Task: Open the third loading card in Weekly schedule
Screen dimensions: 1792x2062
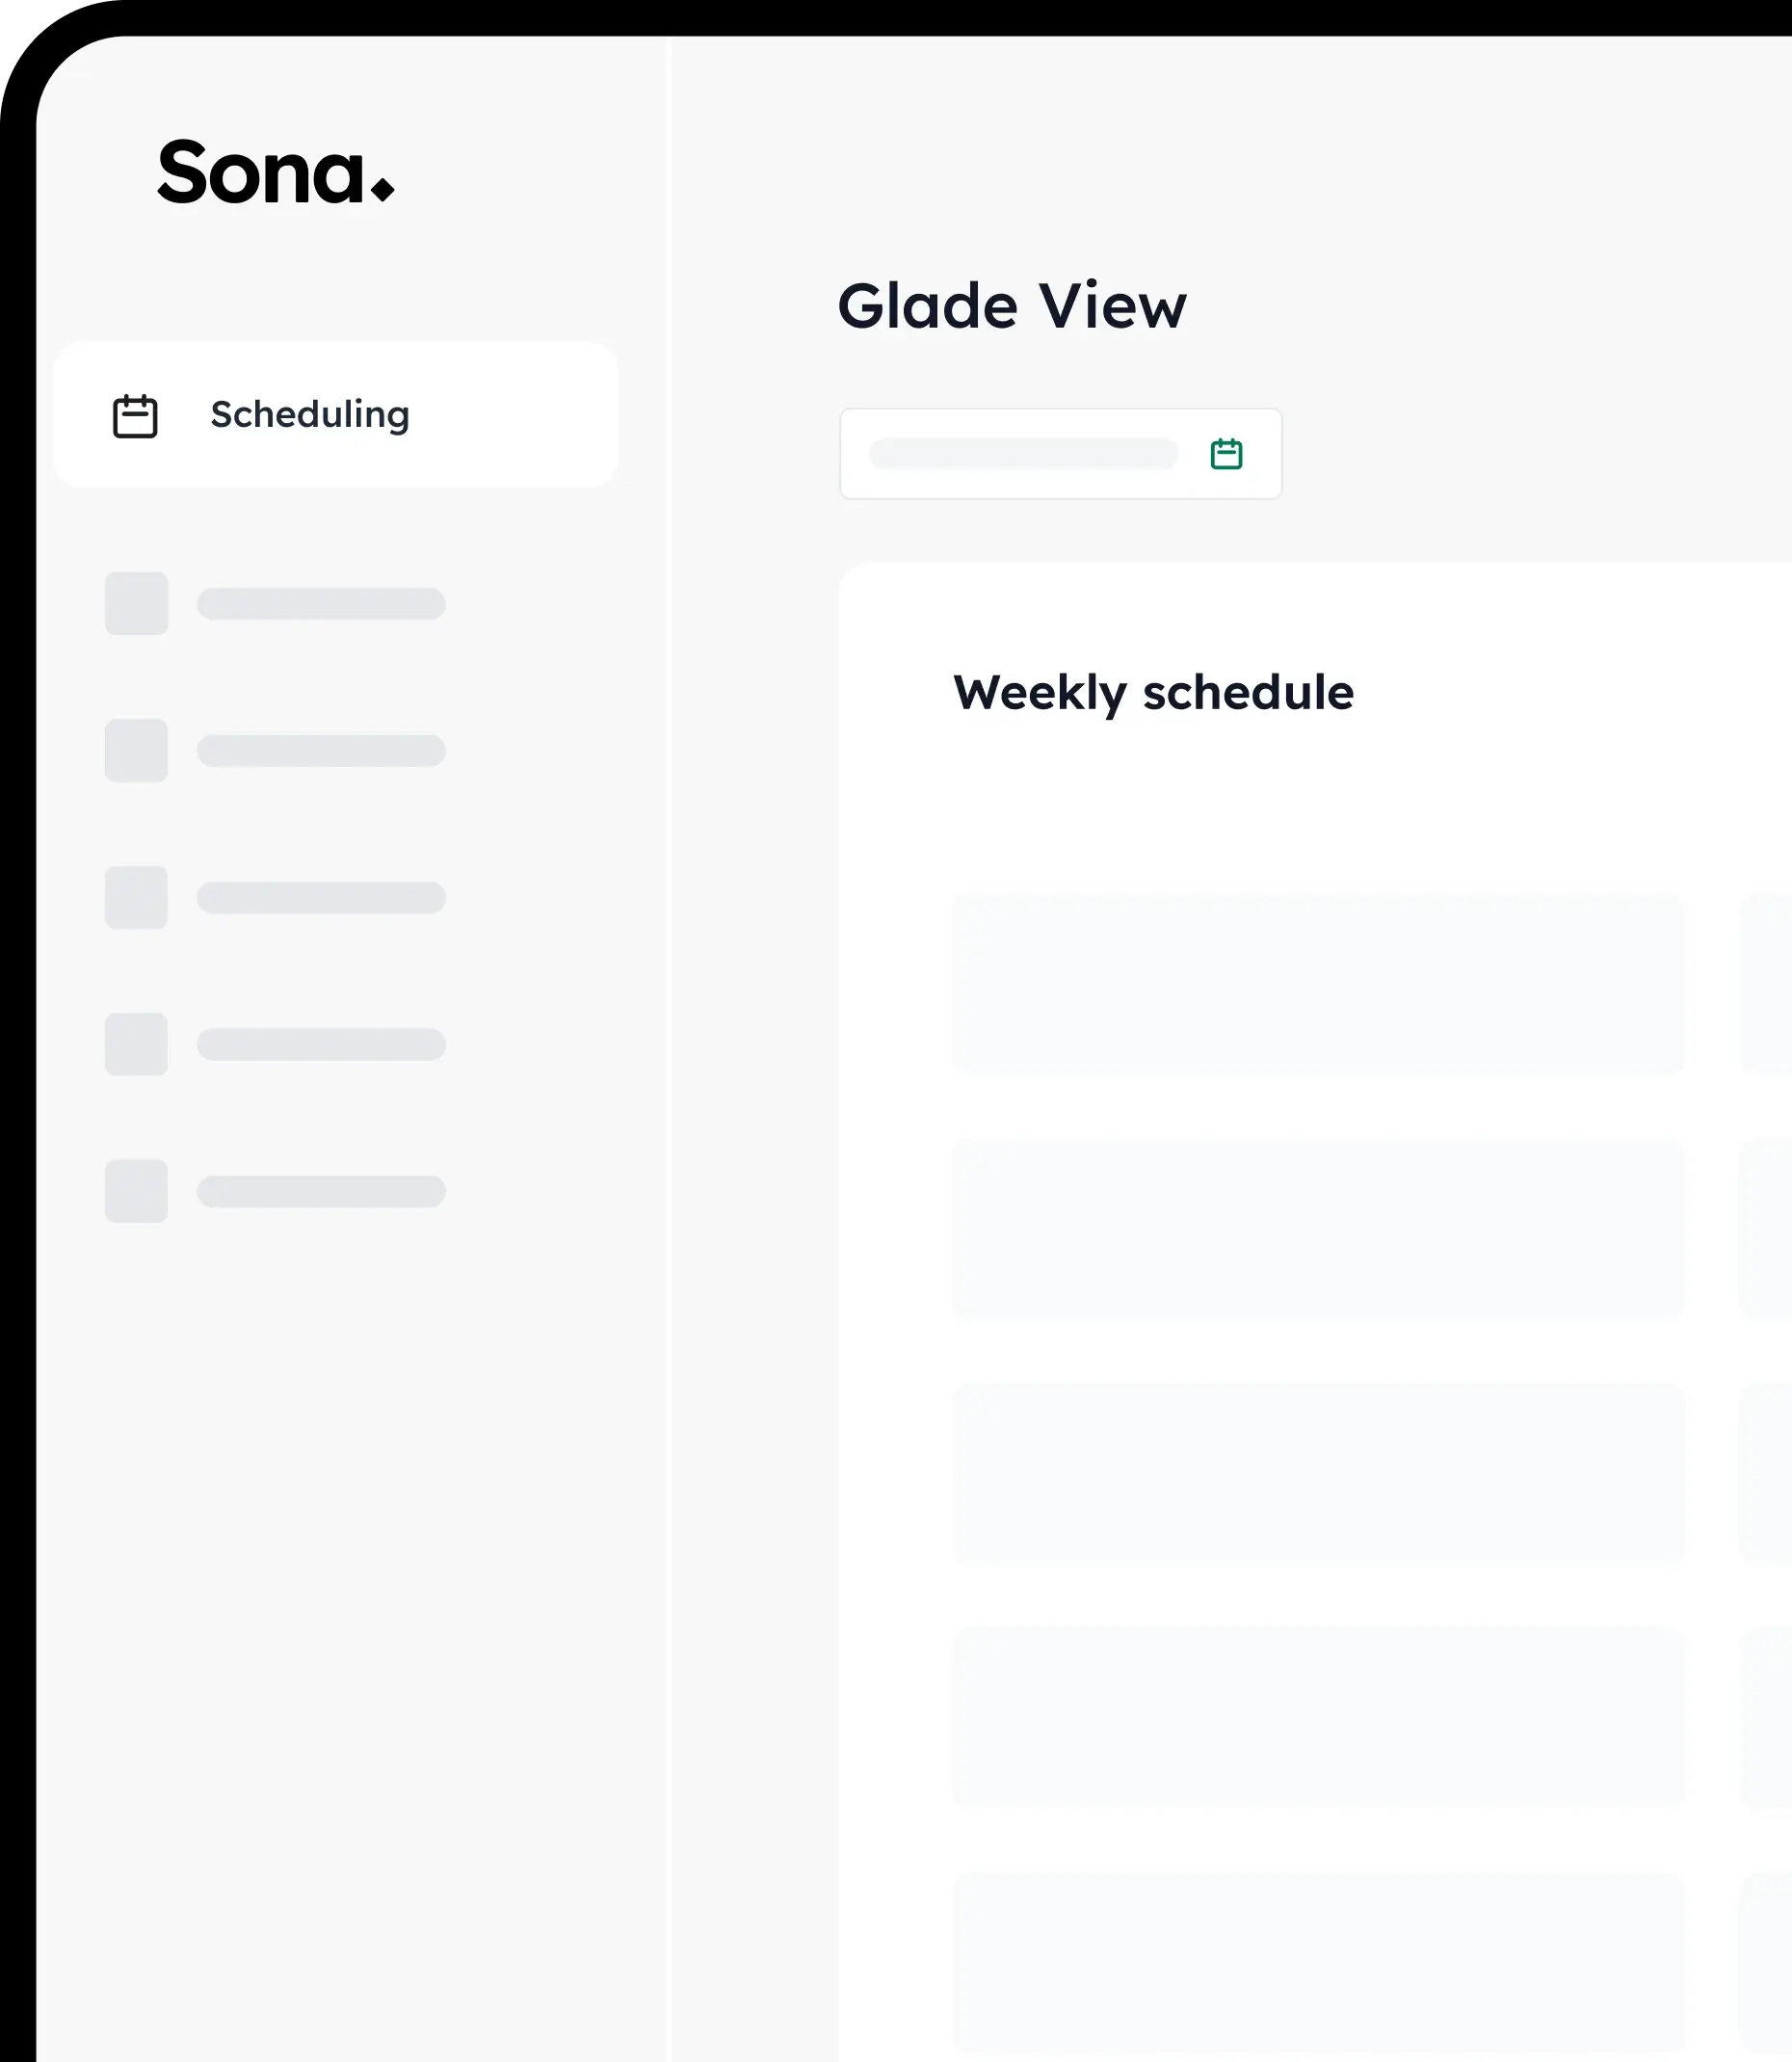Action: pos(1317,1473)
